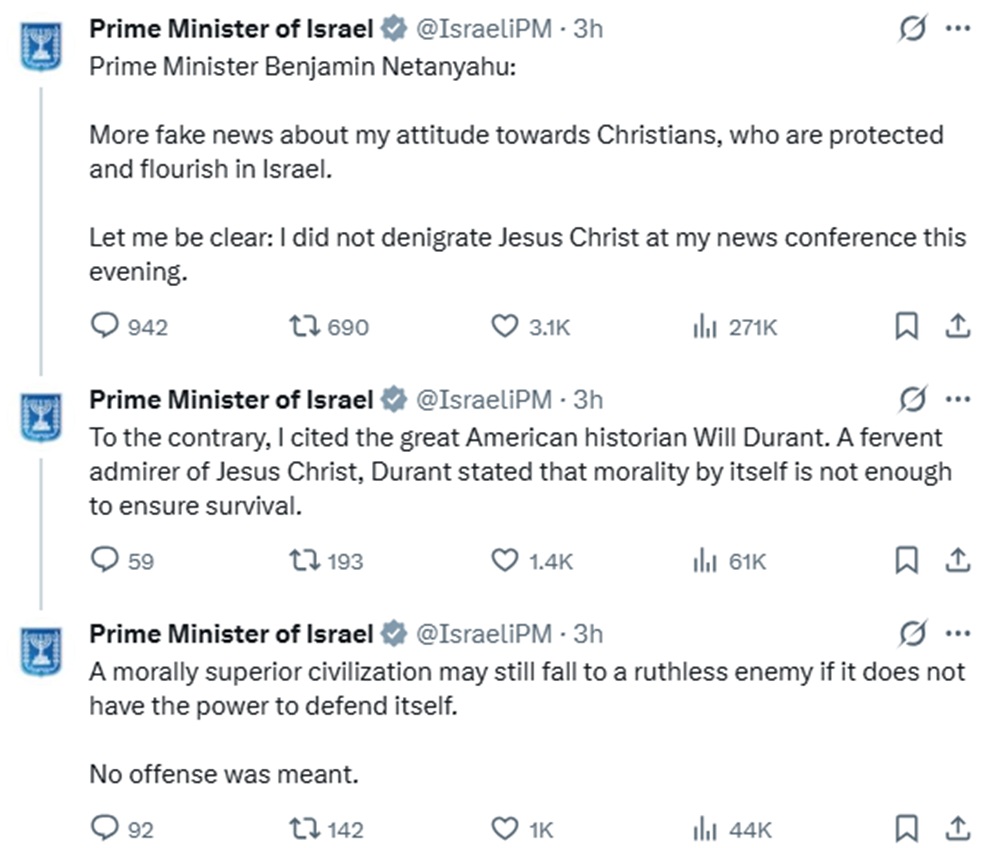View analytics showing 271K views
This screenshot has width=990, height=848.
(x=706, y=327)
